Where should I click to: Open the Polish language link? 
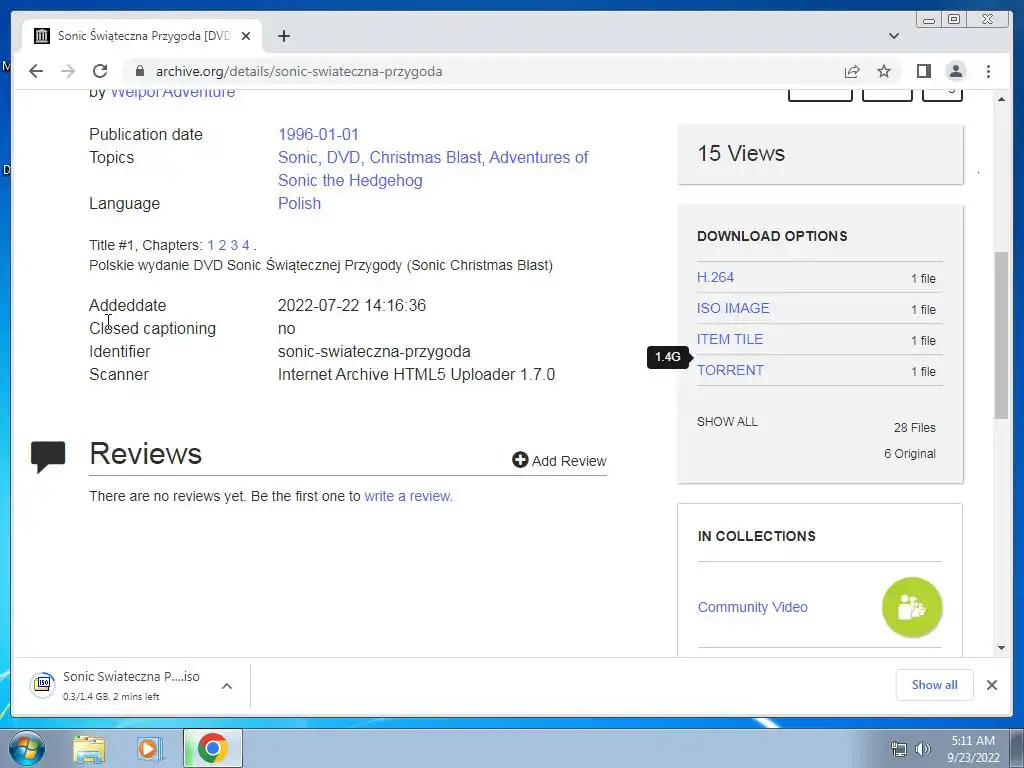[300, 204]
